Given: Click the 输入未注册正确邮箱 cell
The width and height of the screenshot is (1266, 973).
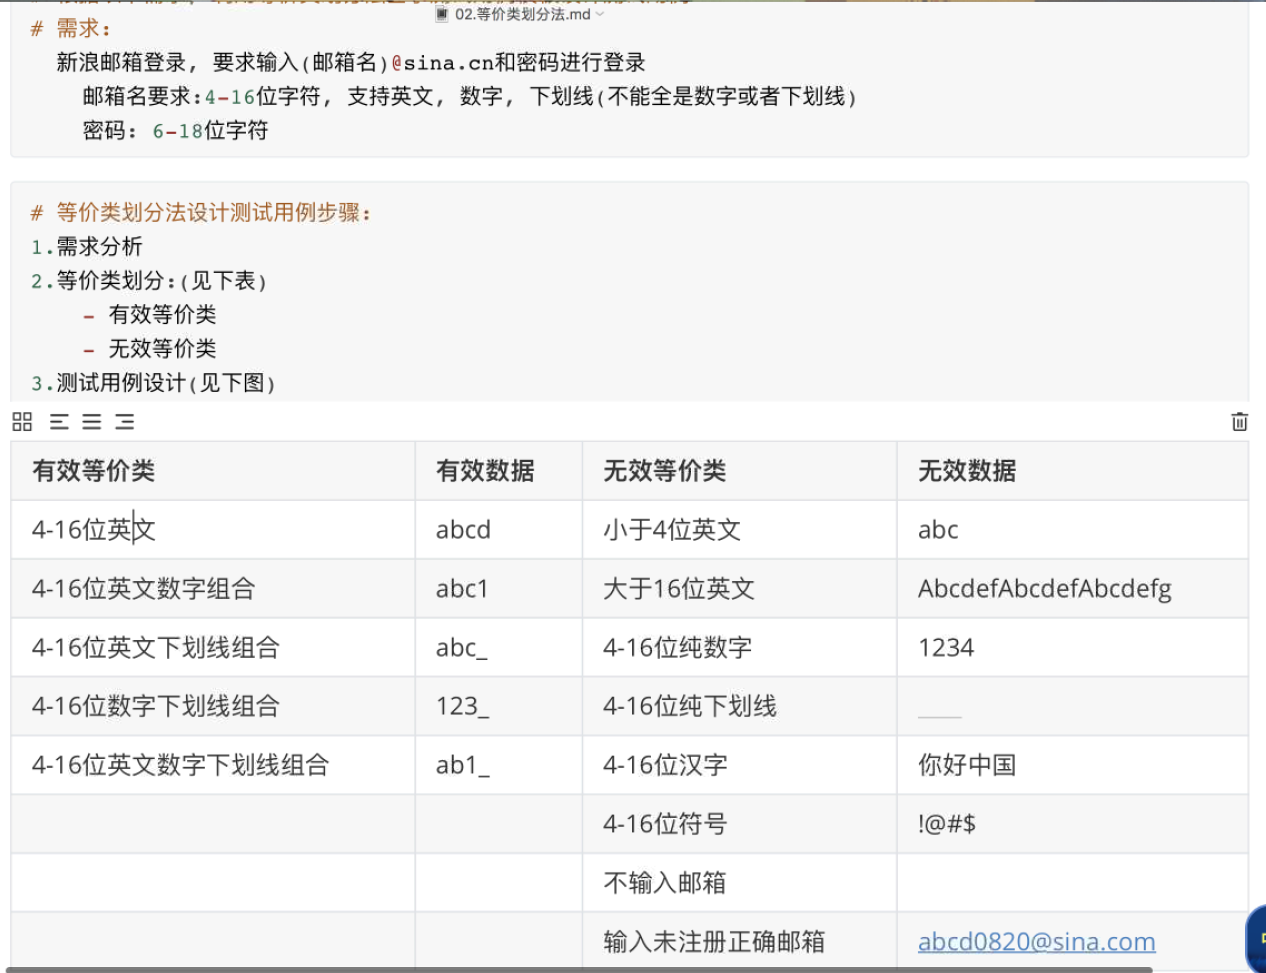Looking at the screenshot, I should [x=740, y=942].
